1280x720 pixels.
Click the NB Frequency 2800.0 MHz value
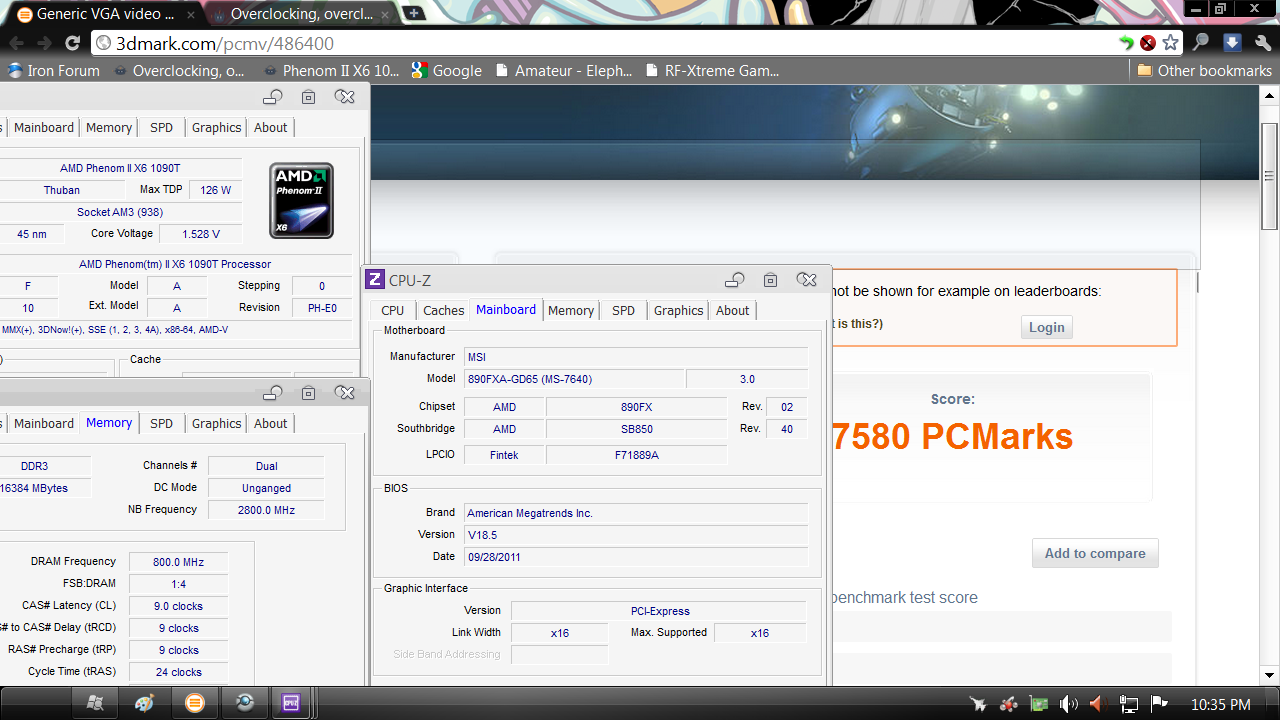point(266,510)
